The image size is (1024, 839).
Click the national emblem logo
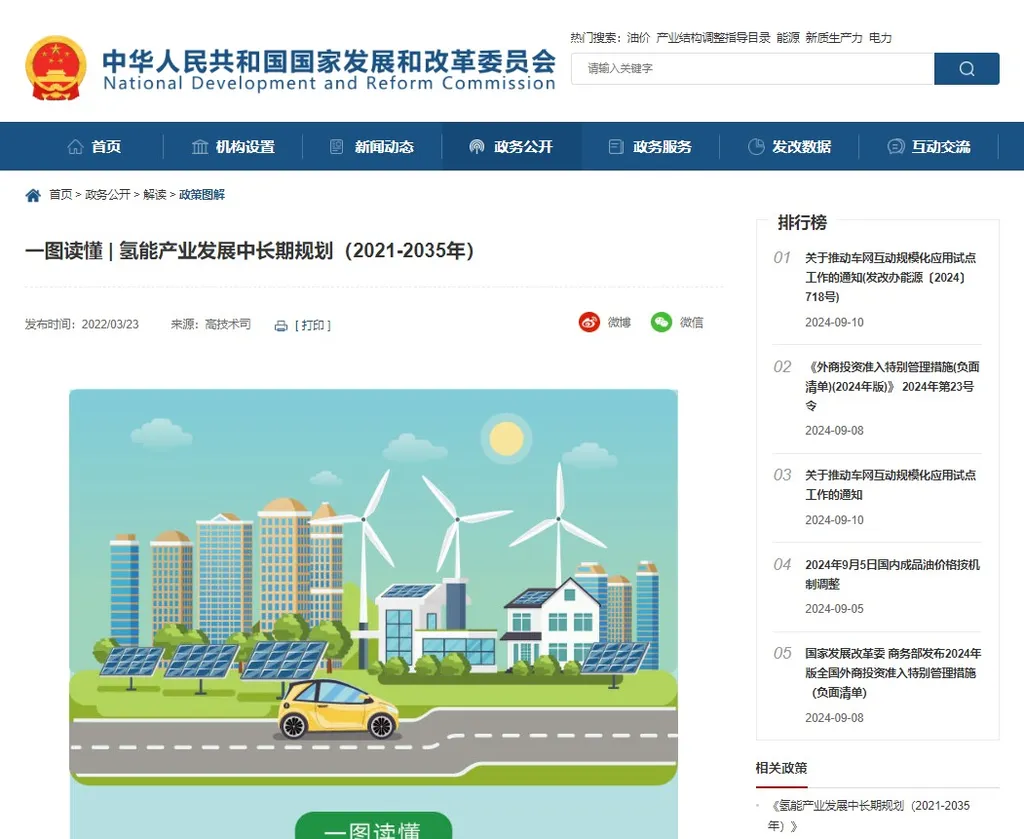(x=56, y=67)
